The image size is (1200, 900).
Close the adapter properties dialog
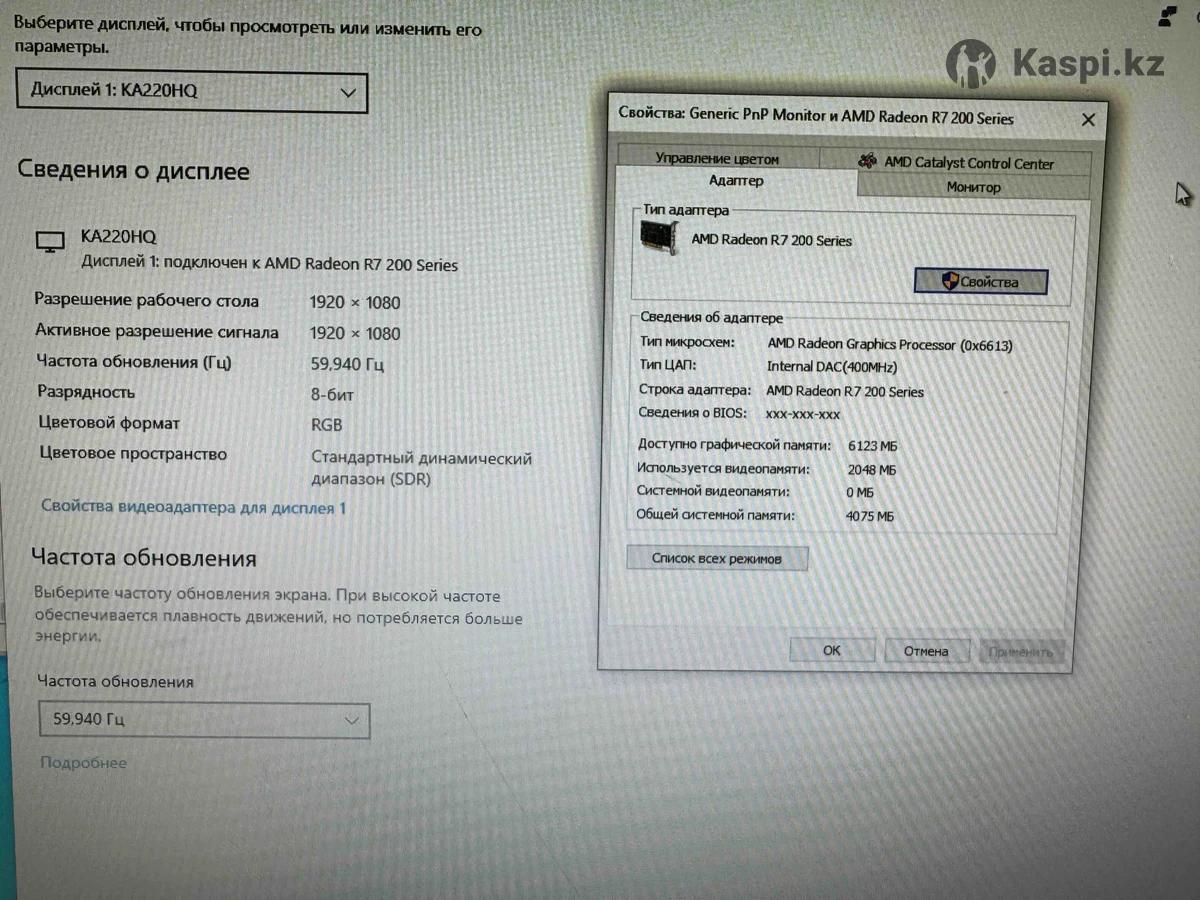tap(1088, 120)
